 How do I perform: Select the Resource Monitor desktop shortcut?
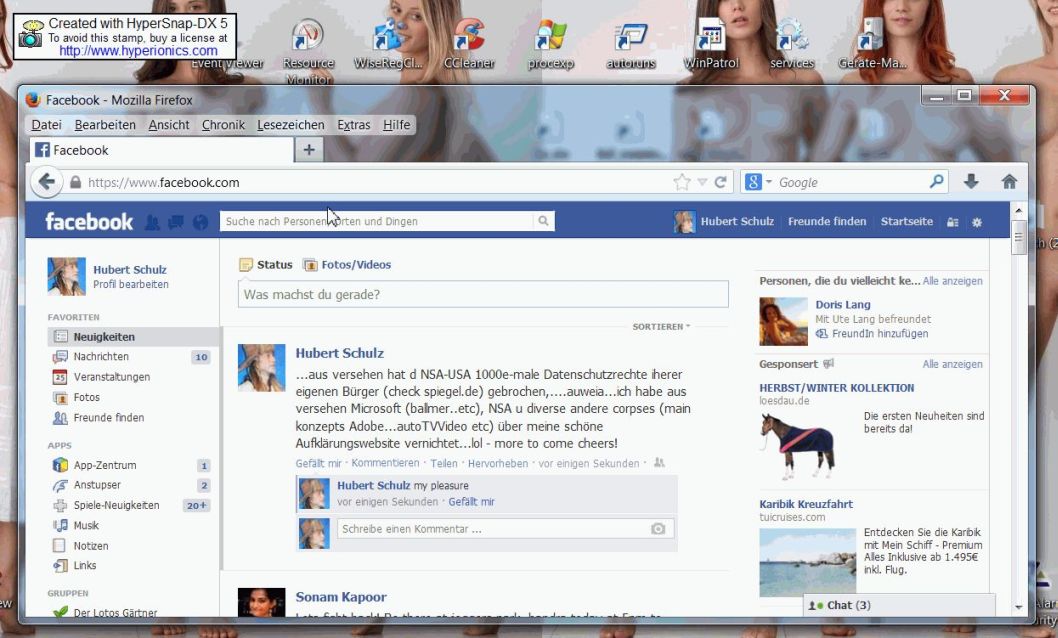pos(308,53)
